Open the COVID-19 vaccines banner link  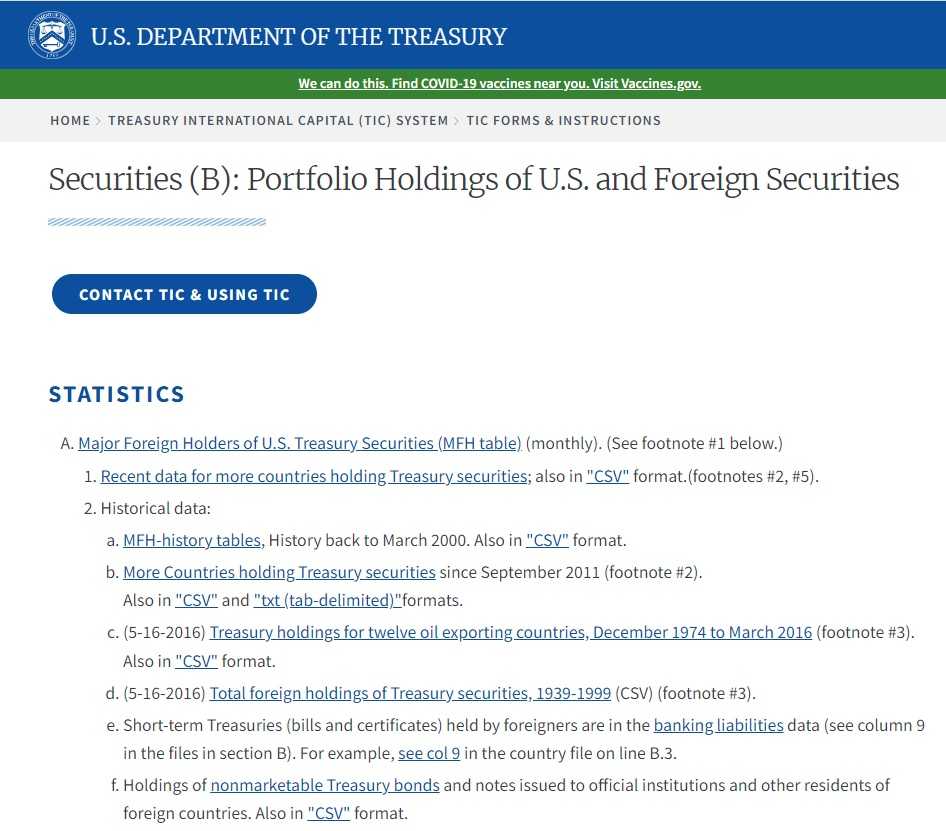coord(499,83)
